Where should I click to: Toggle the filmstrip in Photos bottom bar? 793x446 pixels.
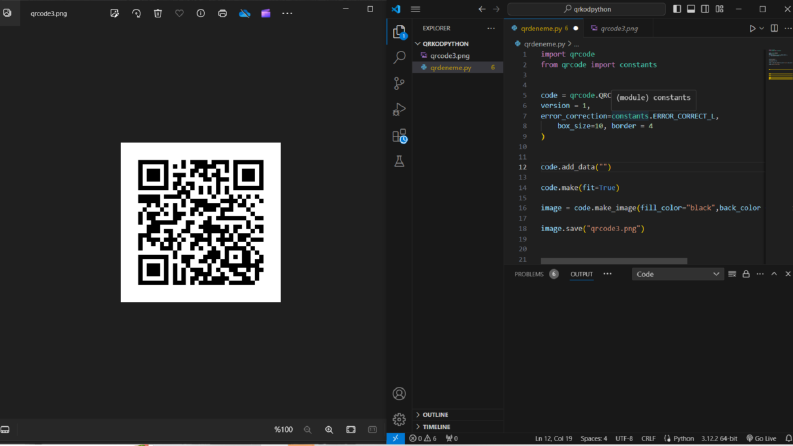point(5,429)
